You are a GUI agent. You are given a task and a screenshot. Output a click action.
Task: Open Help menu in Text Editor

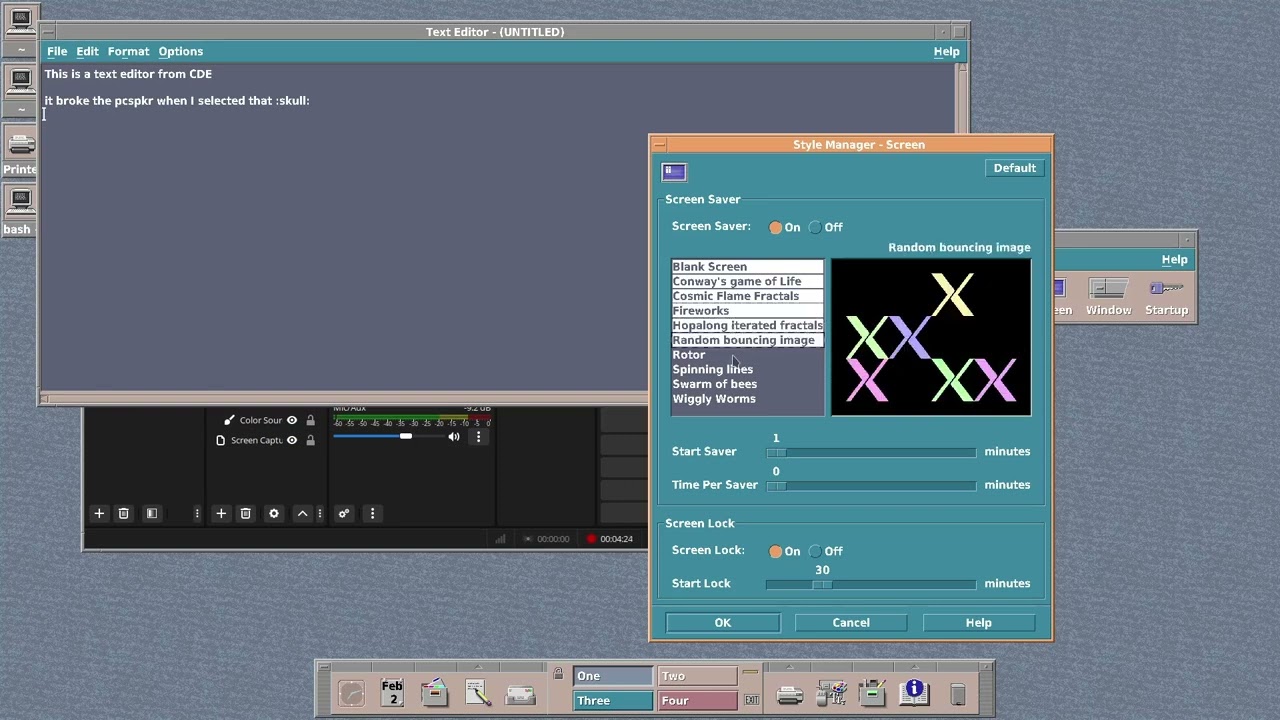point(946,51)
